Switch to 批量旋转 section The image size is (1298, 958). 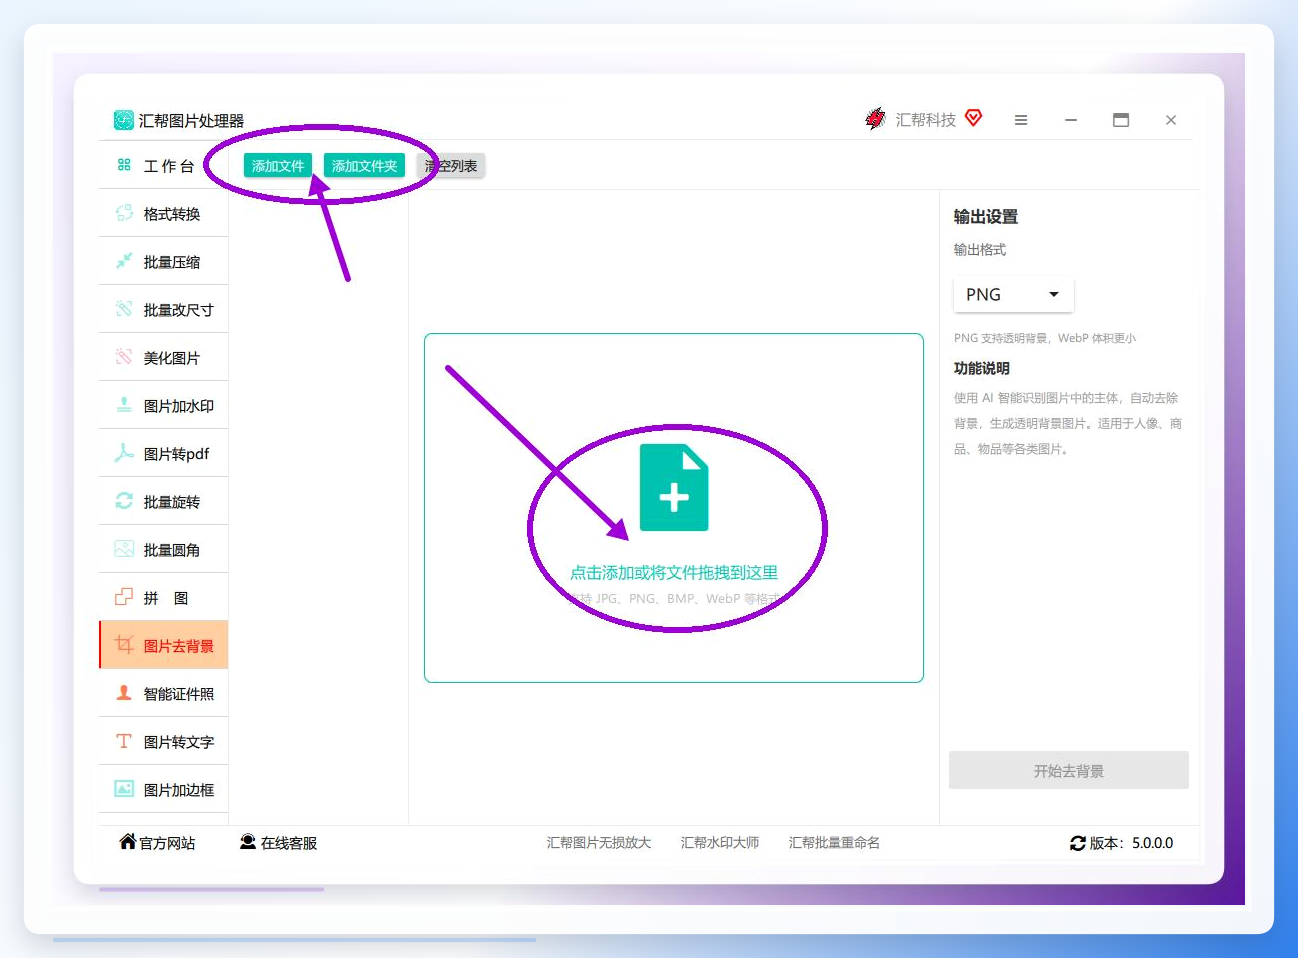(164, 502)
